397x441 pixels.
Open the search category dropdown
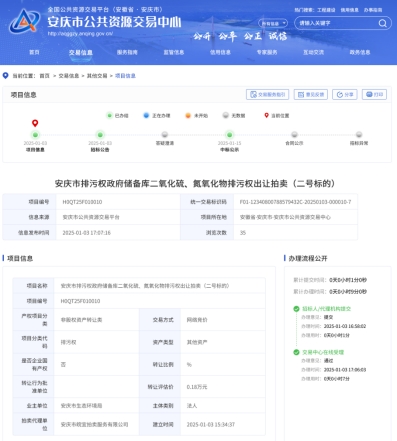click(273, 23)
